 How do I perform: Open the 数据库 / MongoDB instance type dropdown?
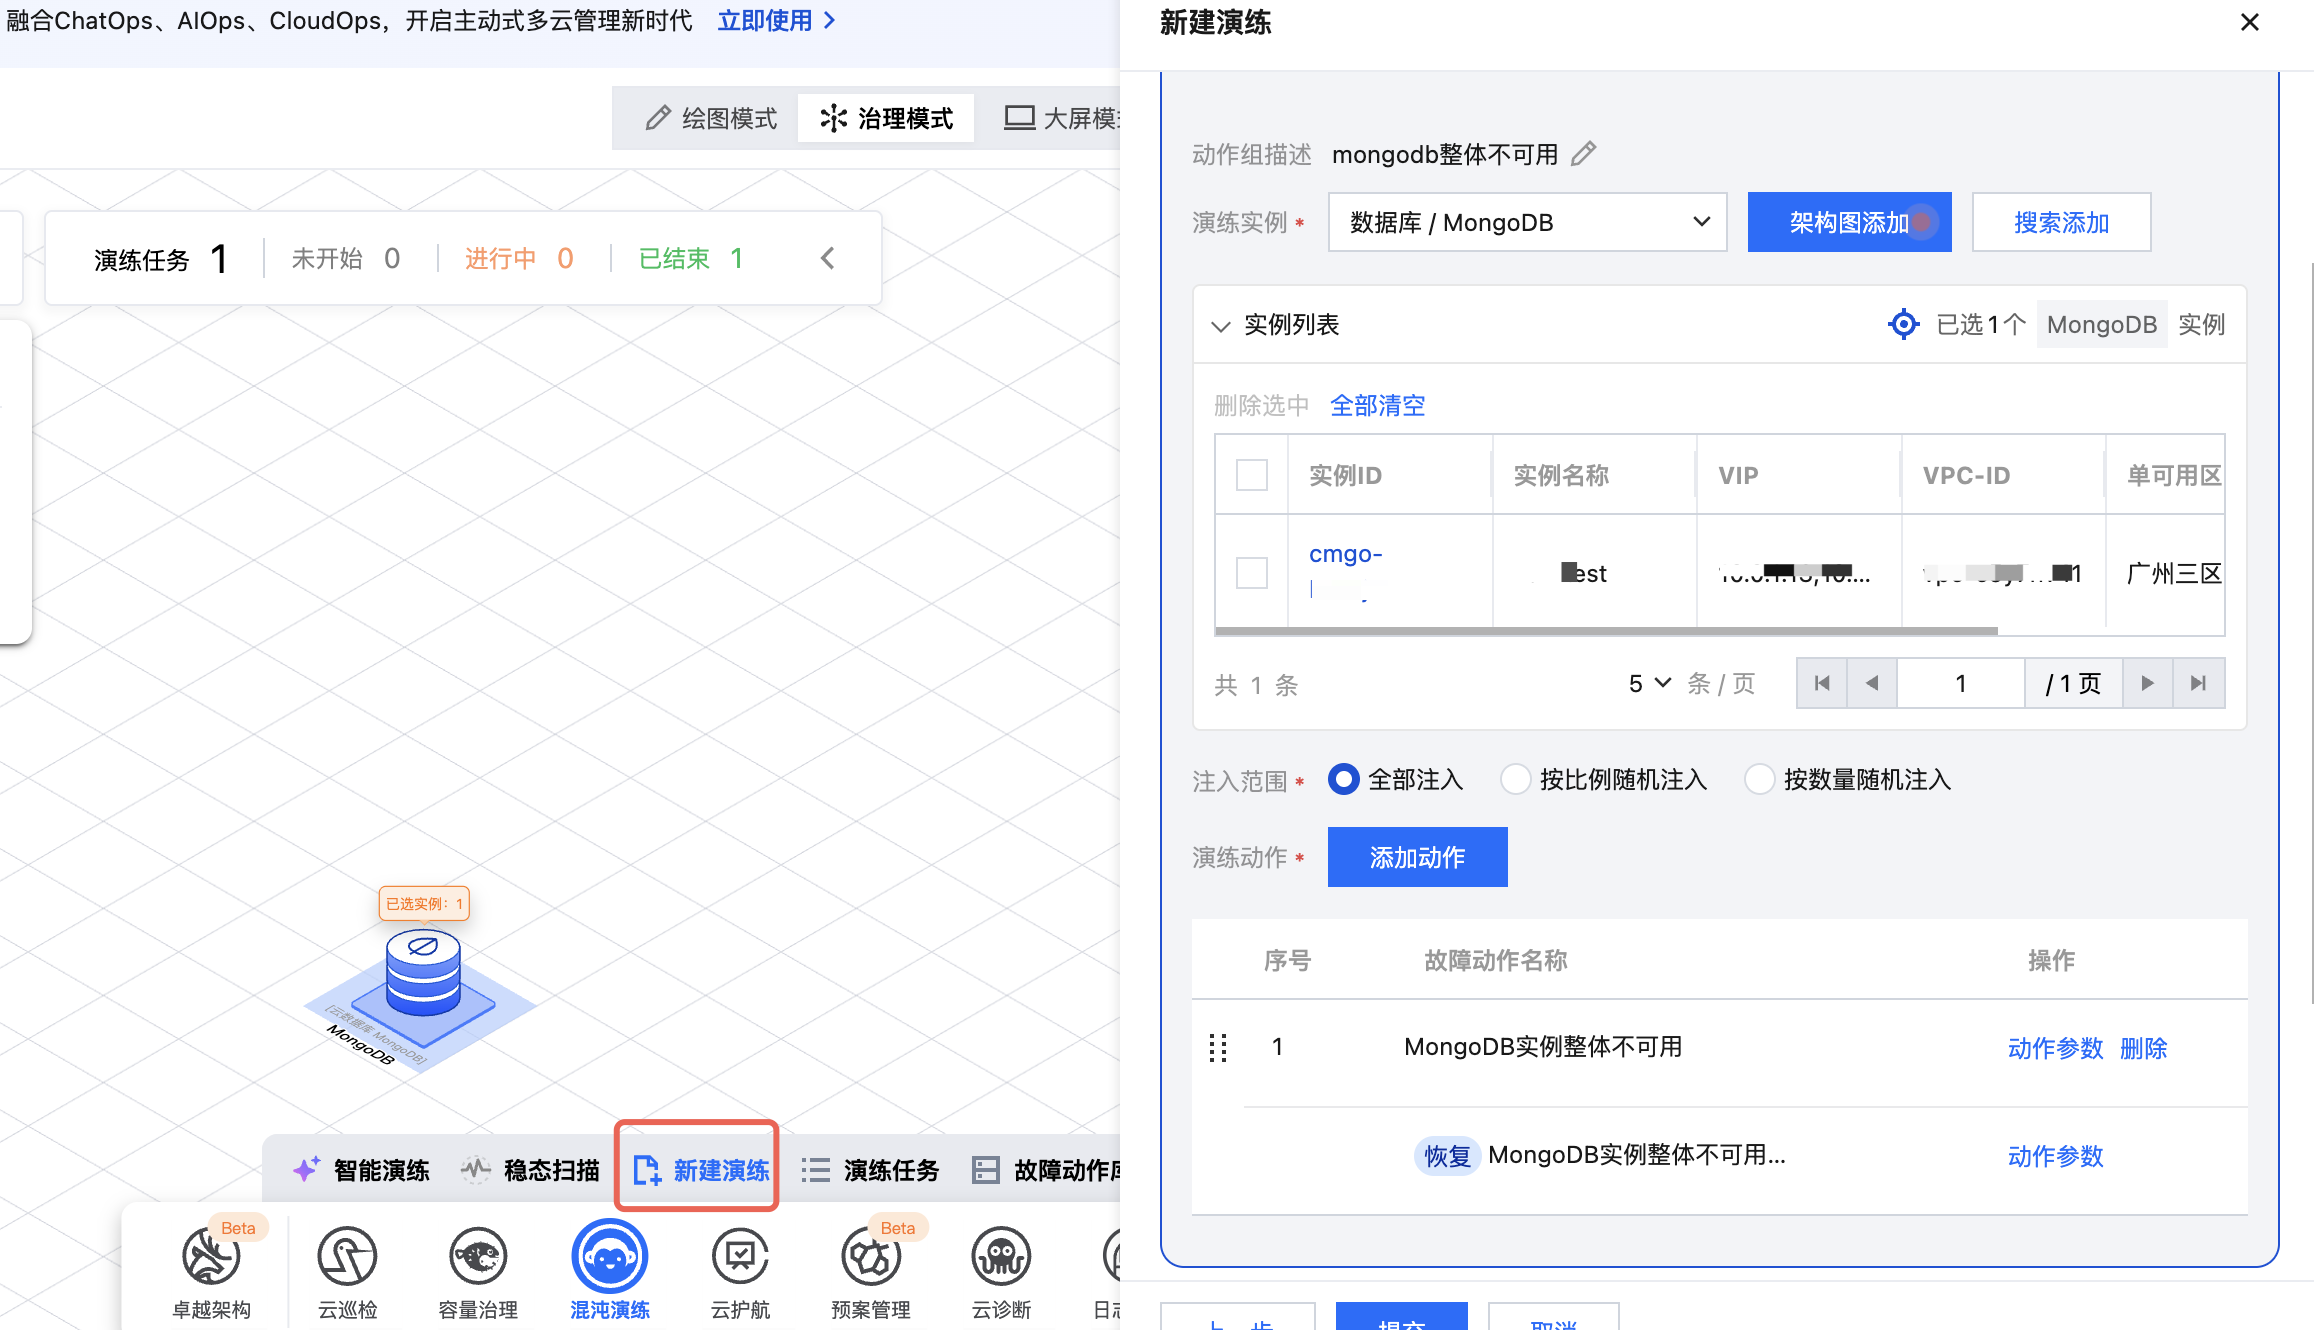(x=1527, y=222)
